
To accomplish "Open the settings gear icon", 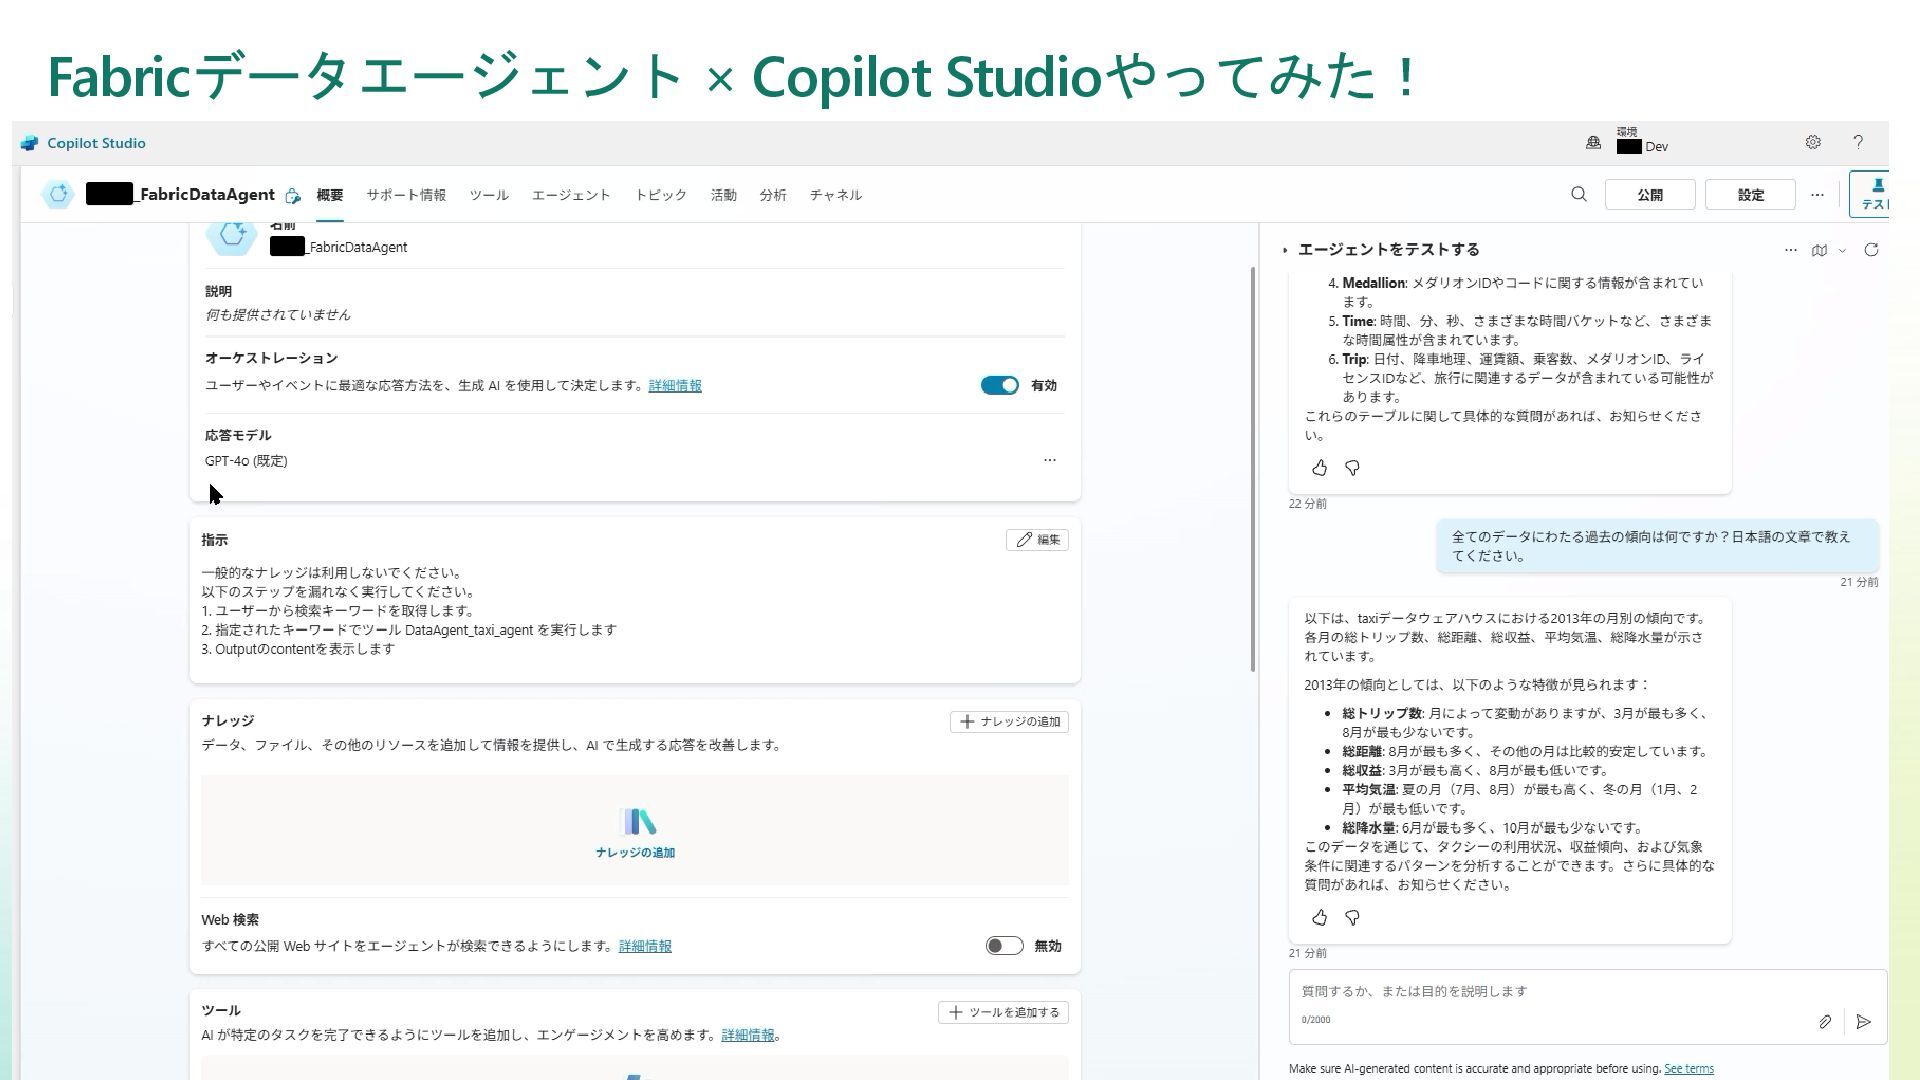I will coord(1813,142).
